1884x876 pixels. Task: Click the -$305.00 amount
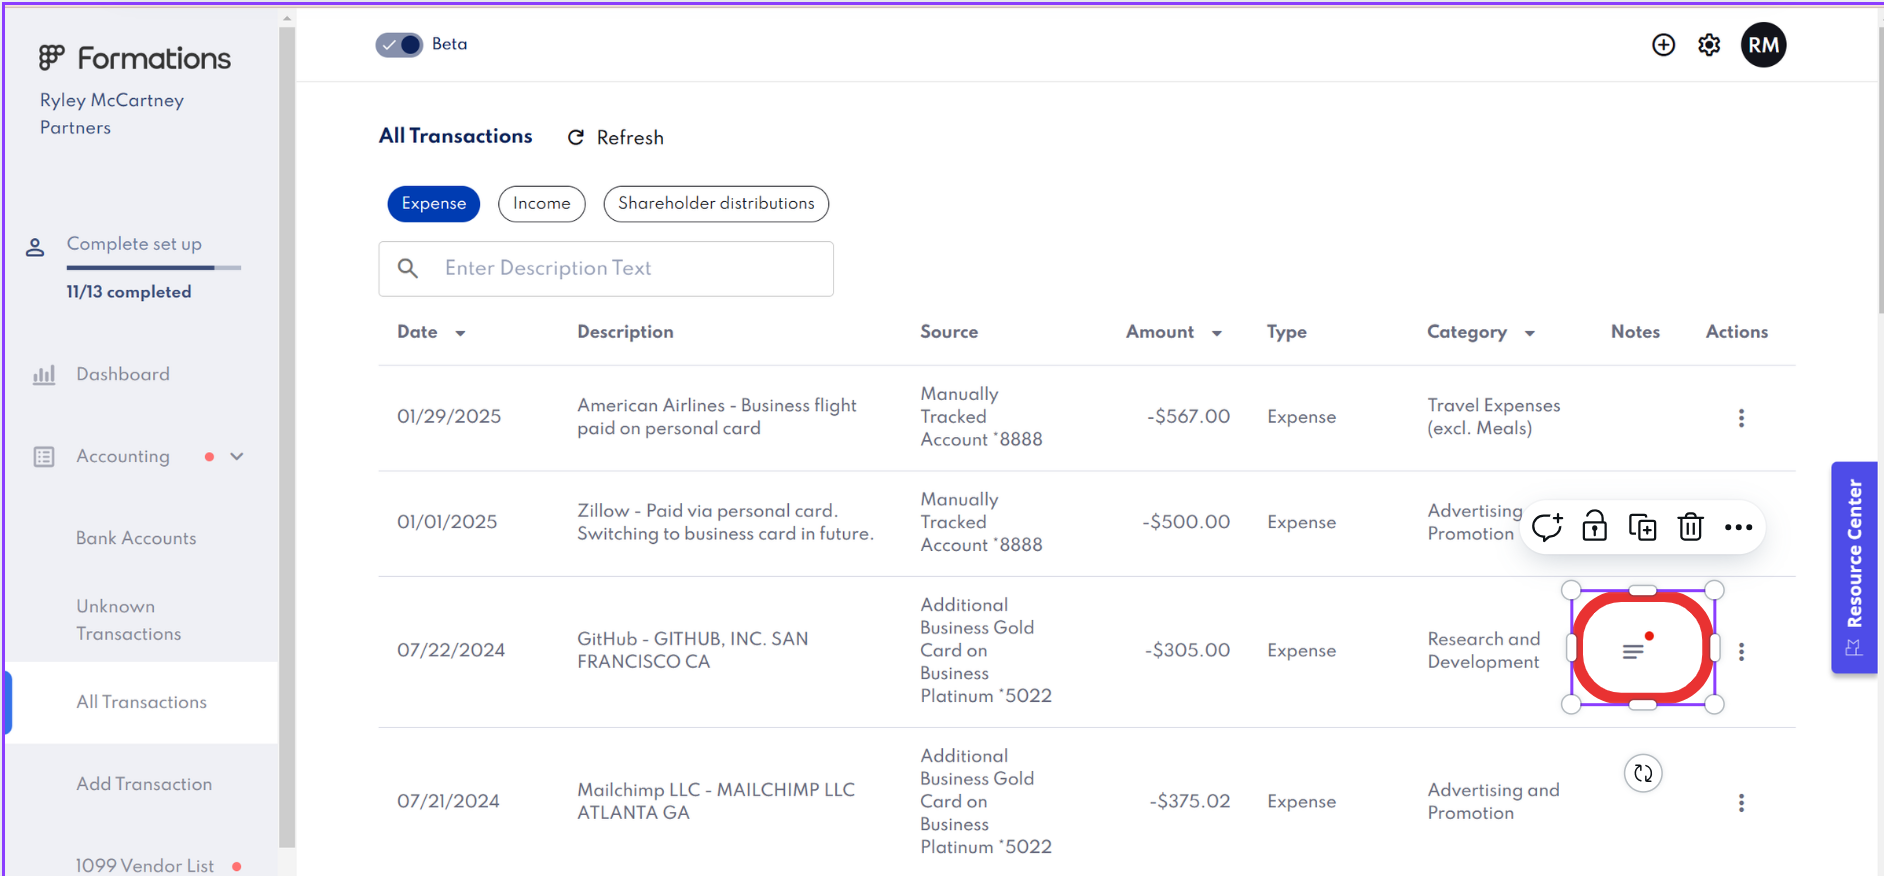[x=1187, y=650]
